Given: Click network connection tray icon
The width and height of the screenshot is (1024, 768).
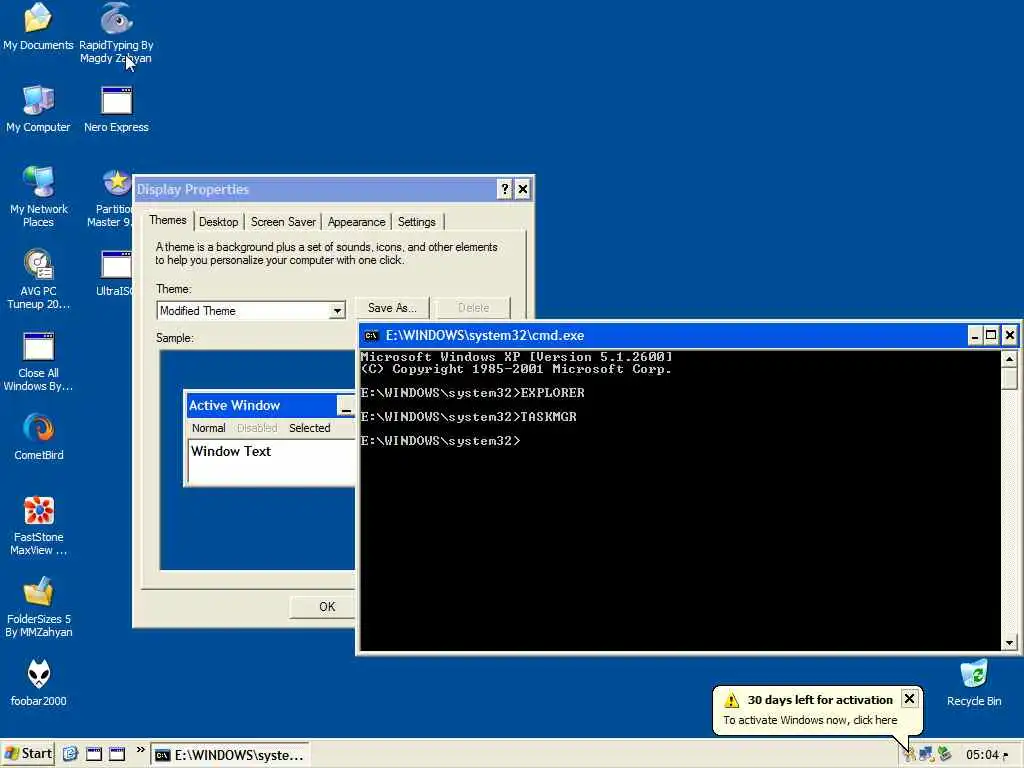Looking at the screenshot, I should pyautogui.click(x=926, y=755).
